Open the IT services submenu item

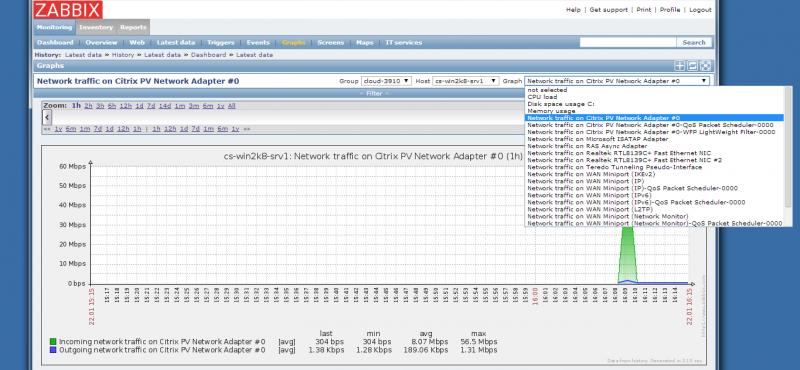pos(403,43)
